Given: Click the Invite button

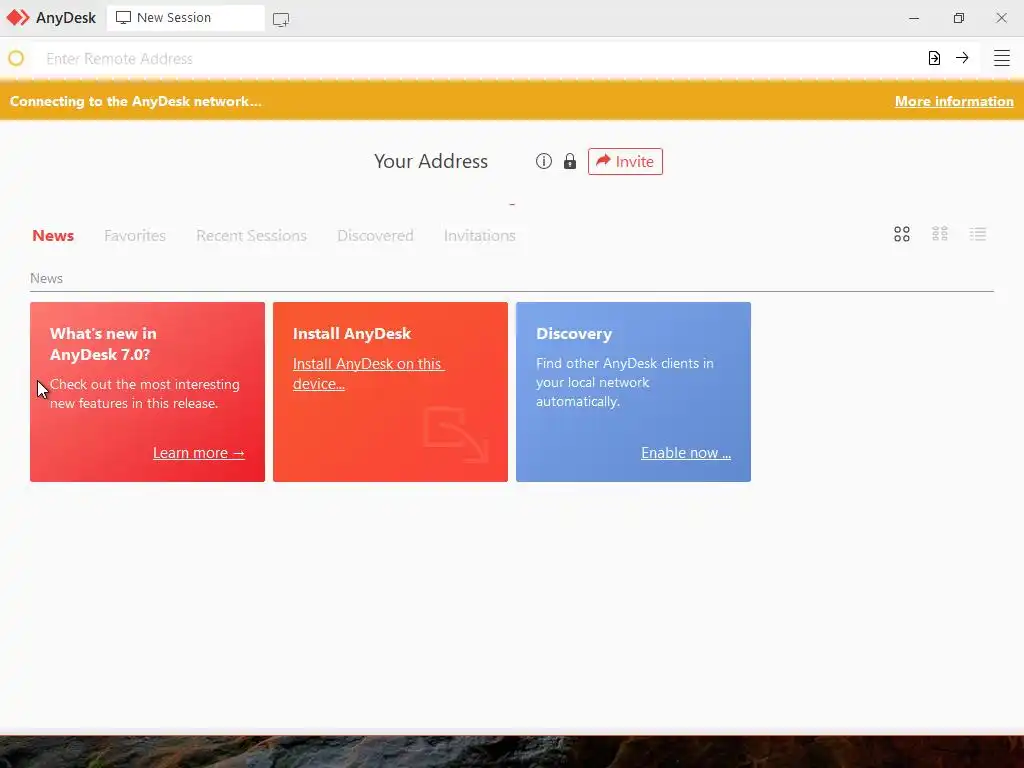Looking at the screenshot, I should [625, 161].
